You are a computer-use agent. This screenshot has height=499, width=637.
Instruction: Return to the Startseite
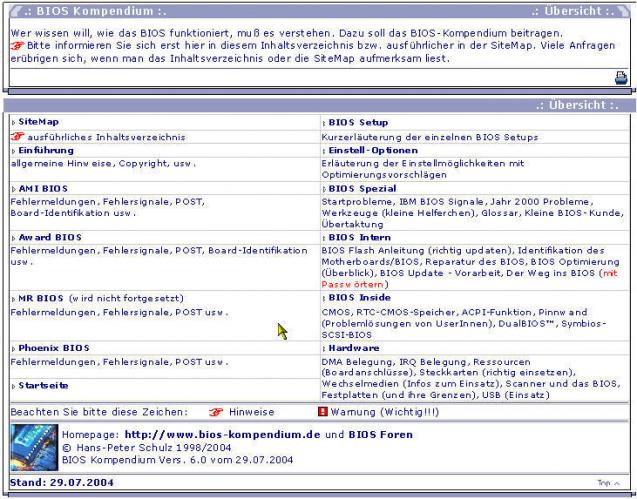[x=43, y=385]
